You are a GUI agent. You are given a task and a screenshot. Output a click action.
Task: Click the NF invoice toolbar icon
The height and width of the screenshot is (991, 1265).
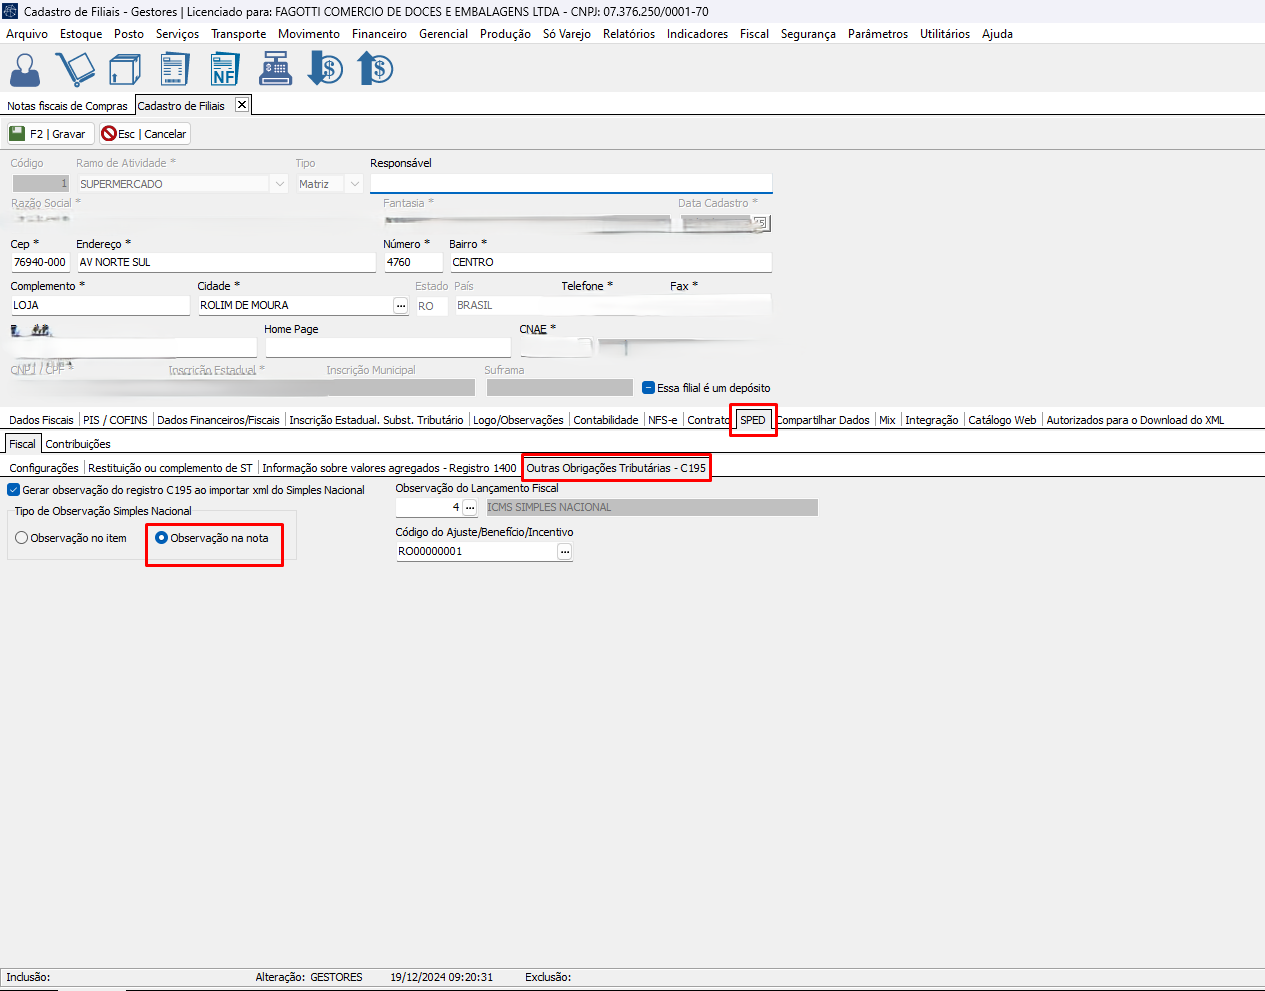225,70
